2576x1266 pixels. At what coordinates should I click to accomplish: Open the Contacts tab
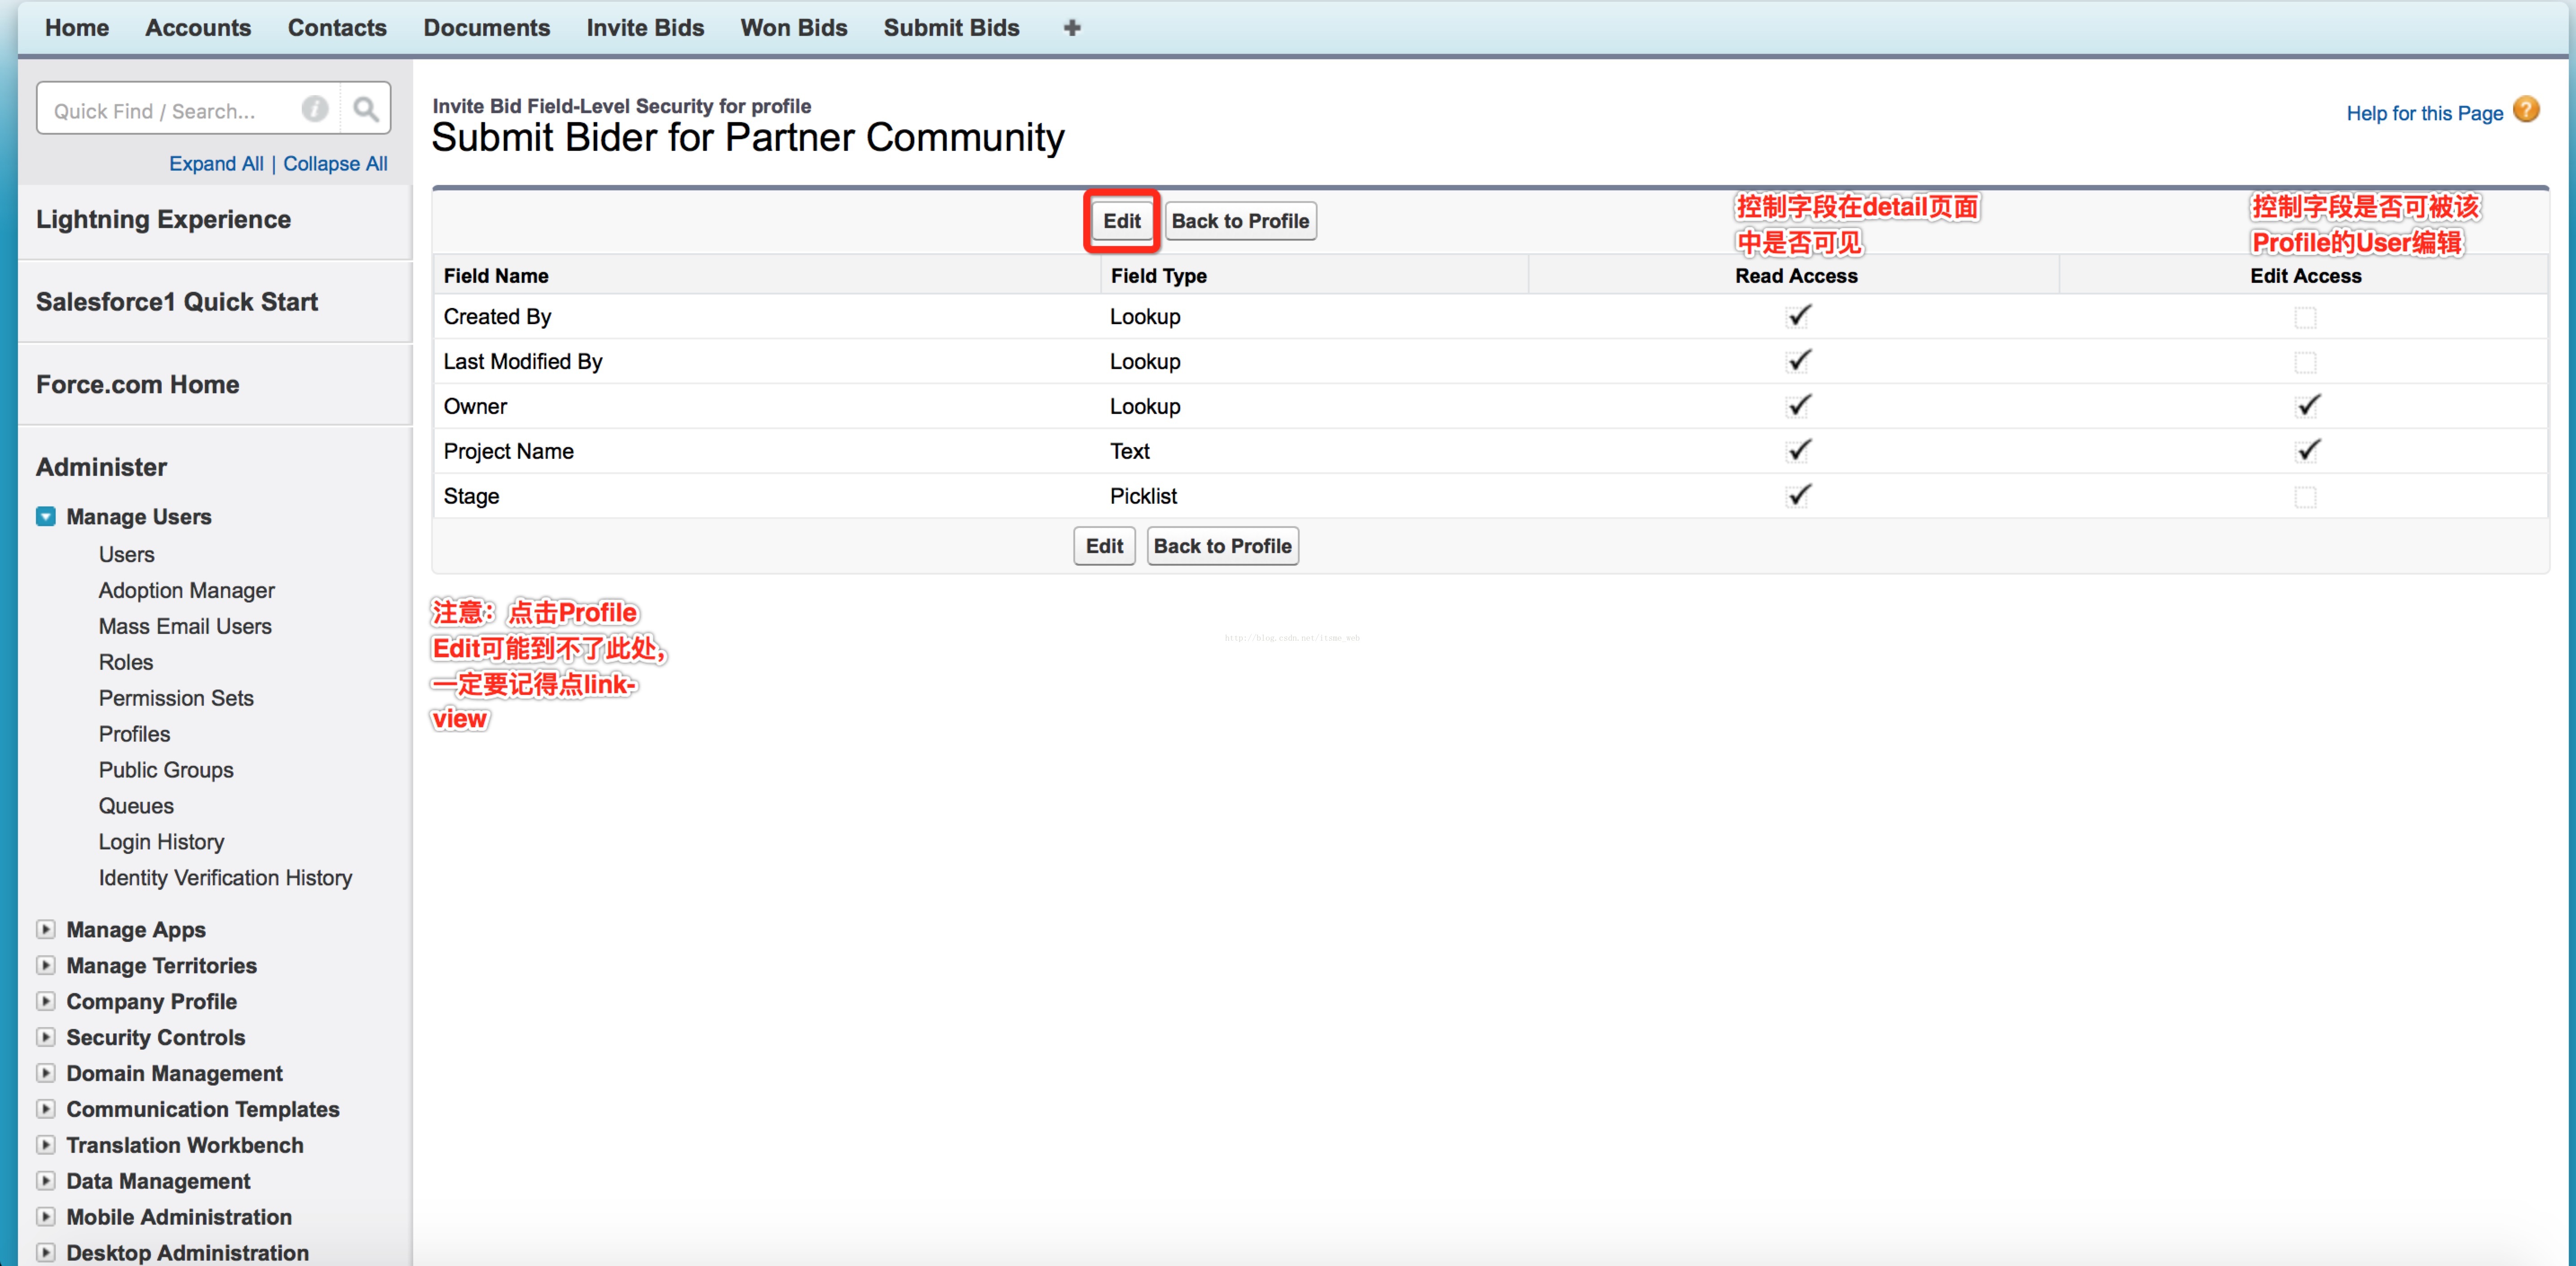click(337, 28)
